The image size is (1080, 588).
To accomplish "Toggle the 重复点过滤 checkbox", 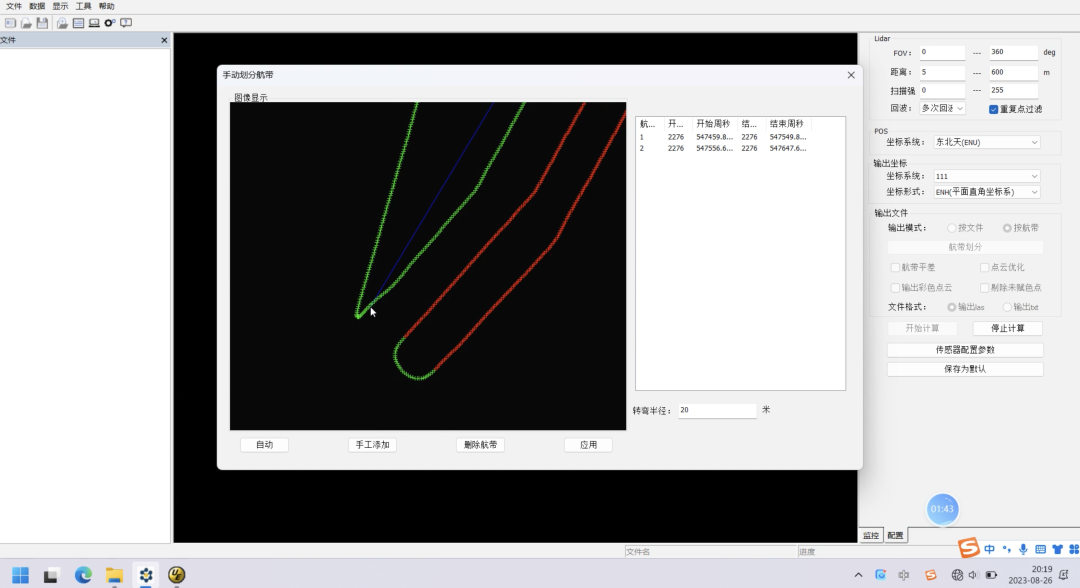I will [994, 109].
